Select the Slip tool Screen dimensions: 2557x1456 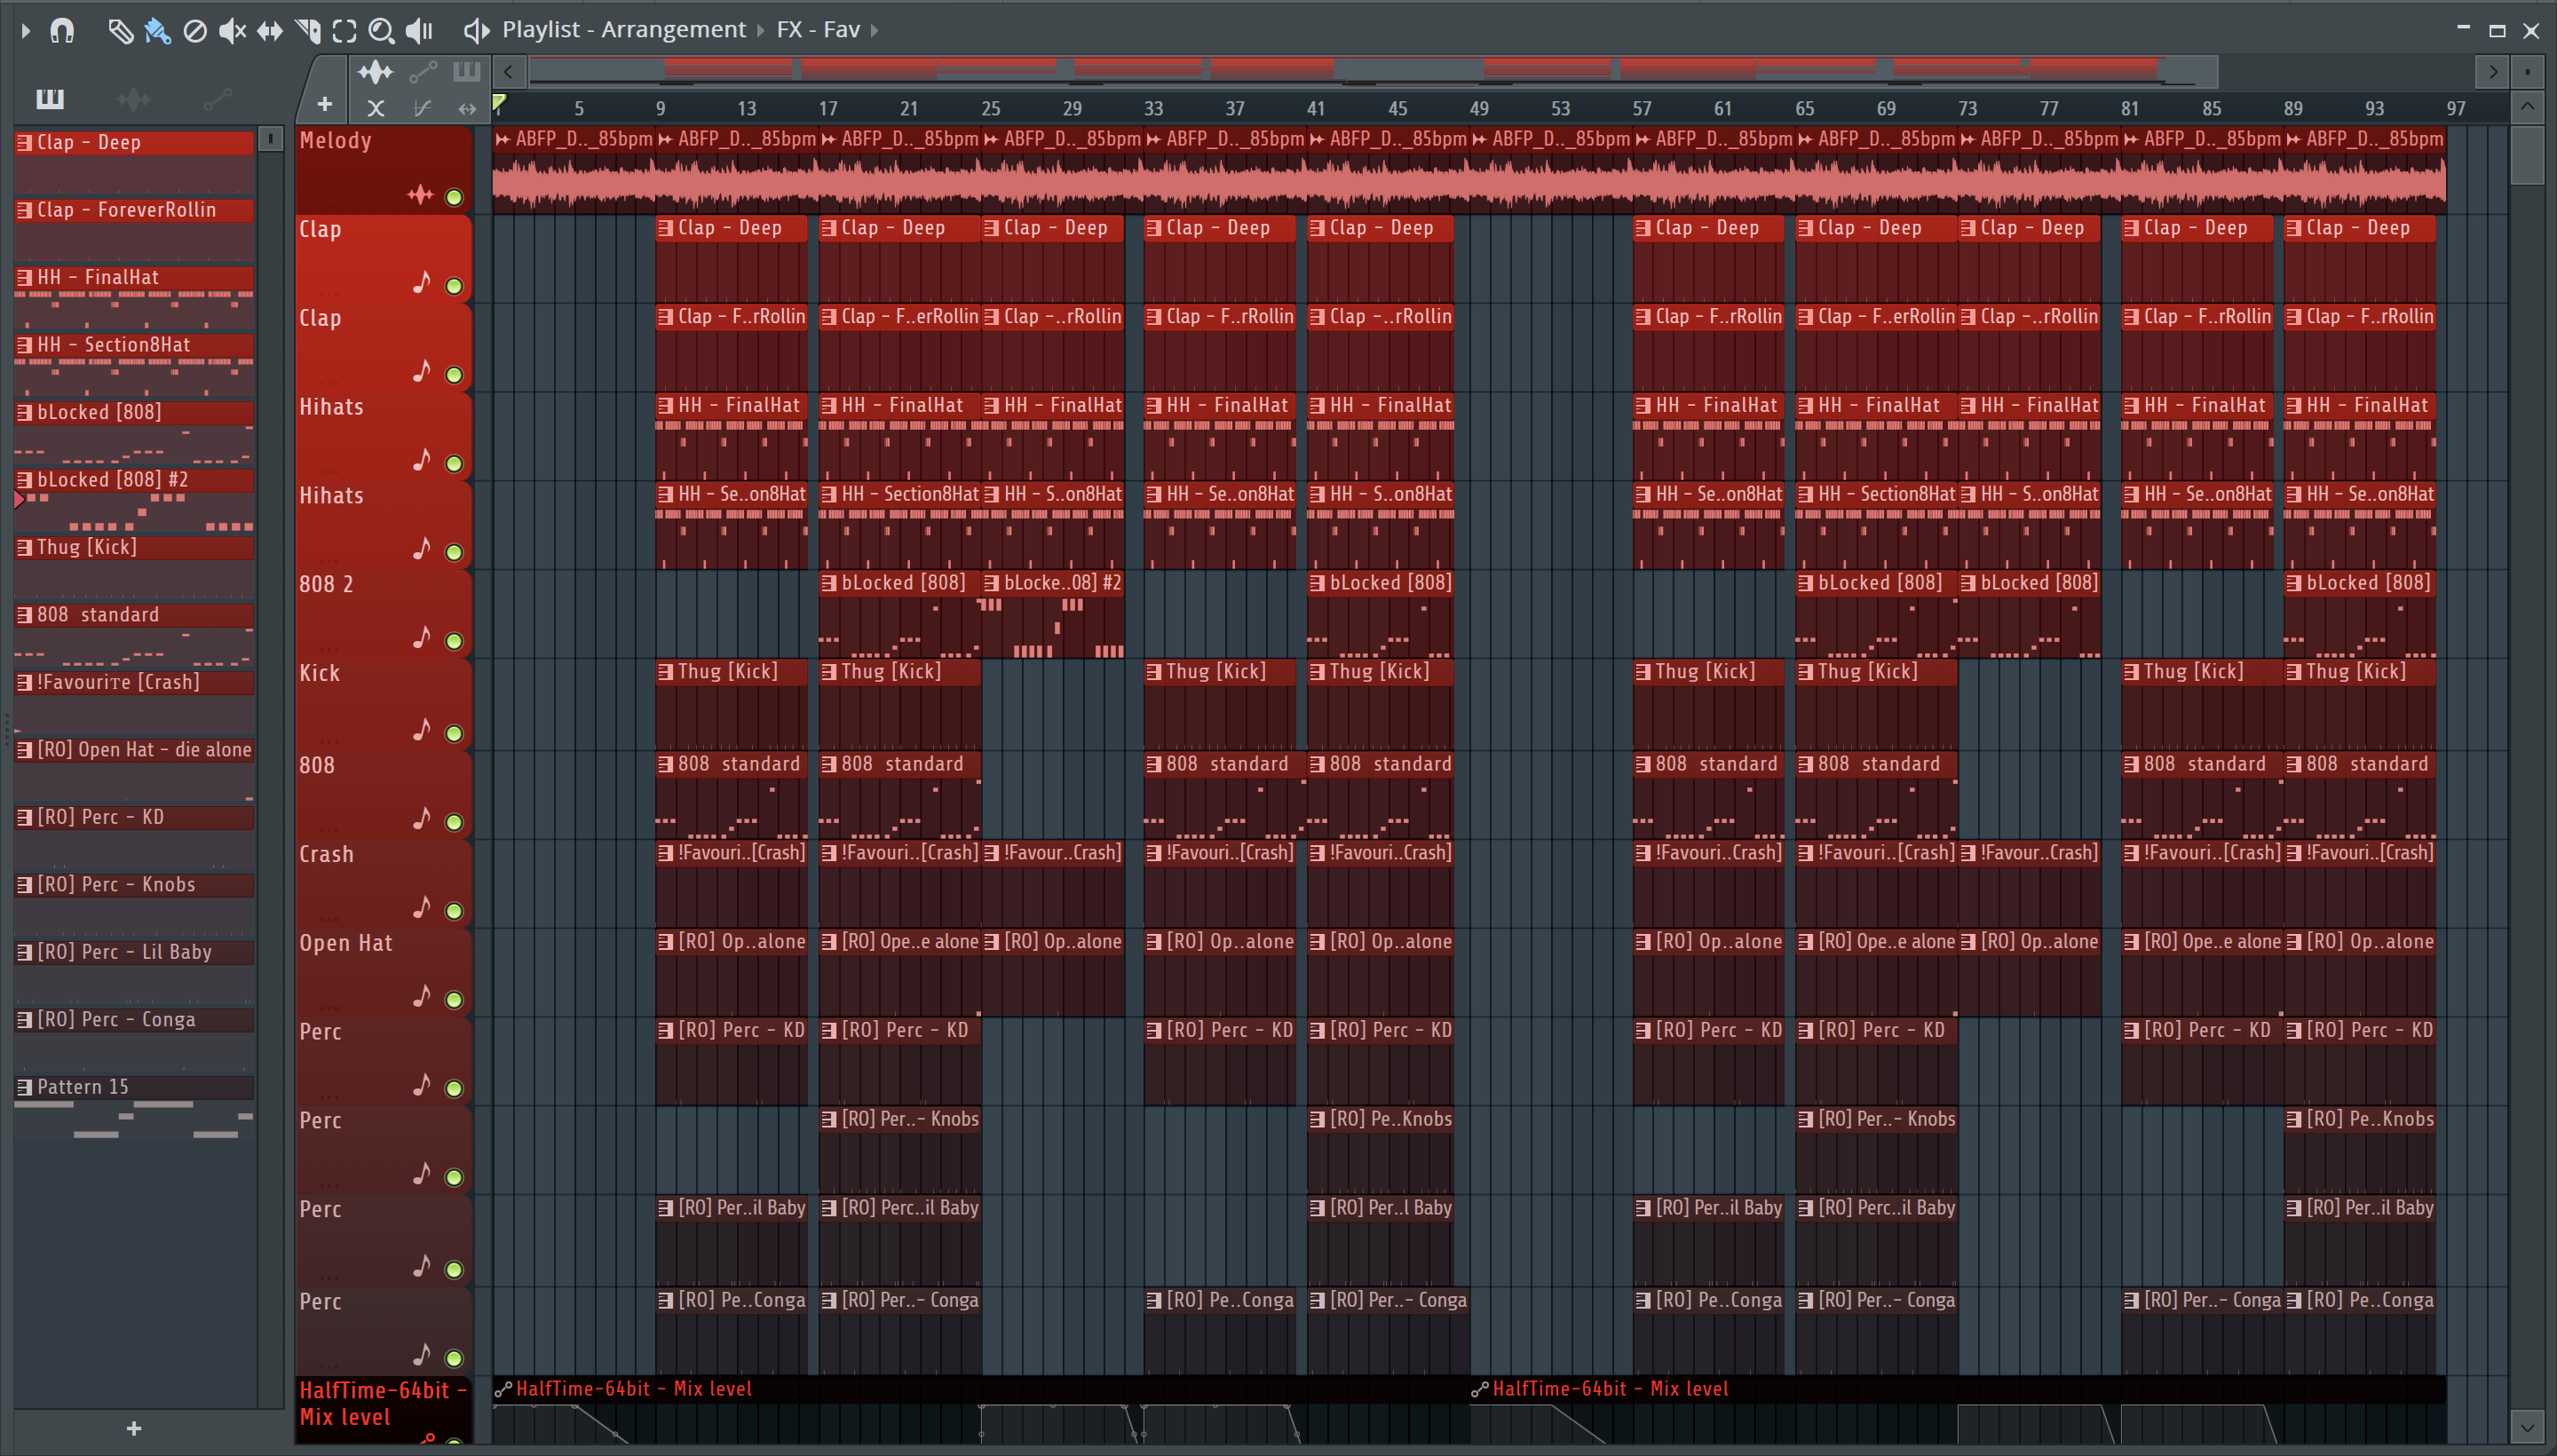270,30
